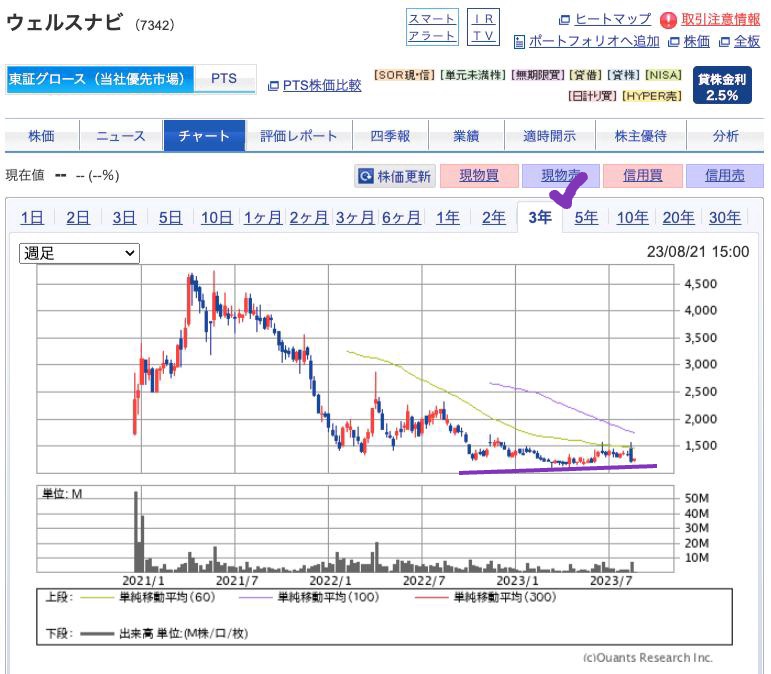Click the NISA tag

664,75
